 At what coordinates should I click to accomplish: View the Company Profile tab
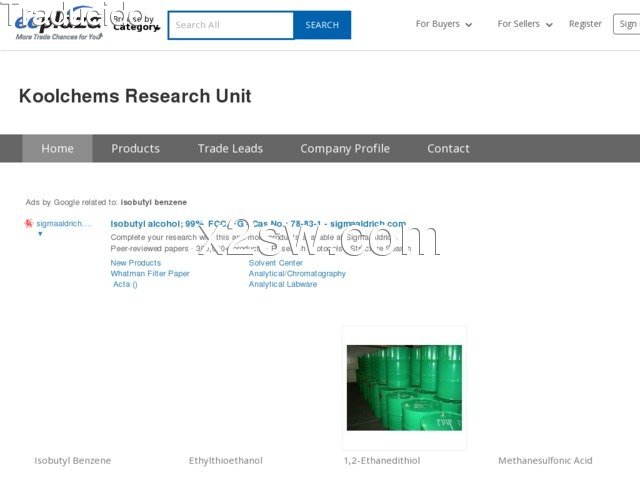point(345,148)
